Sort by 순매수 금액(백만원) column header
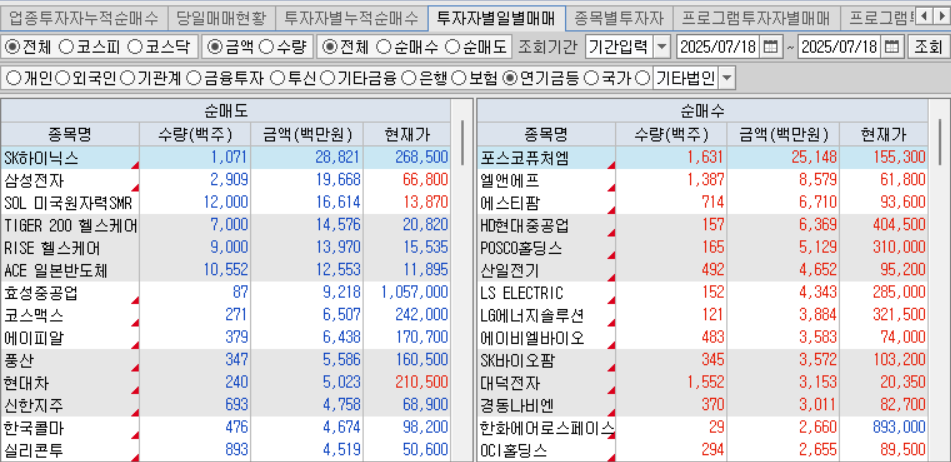 (784, 134)
